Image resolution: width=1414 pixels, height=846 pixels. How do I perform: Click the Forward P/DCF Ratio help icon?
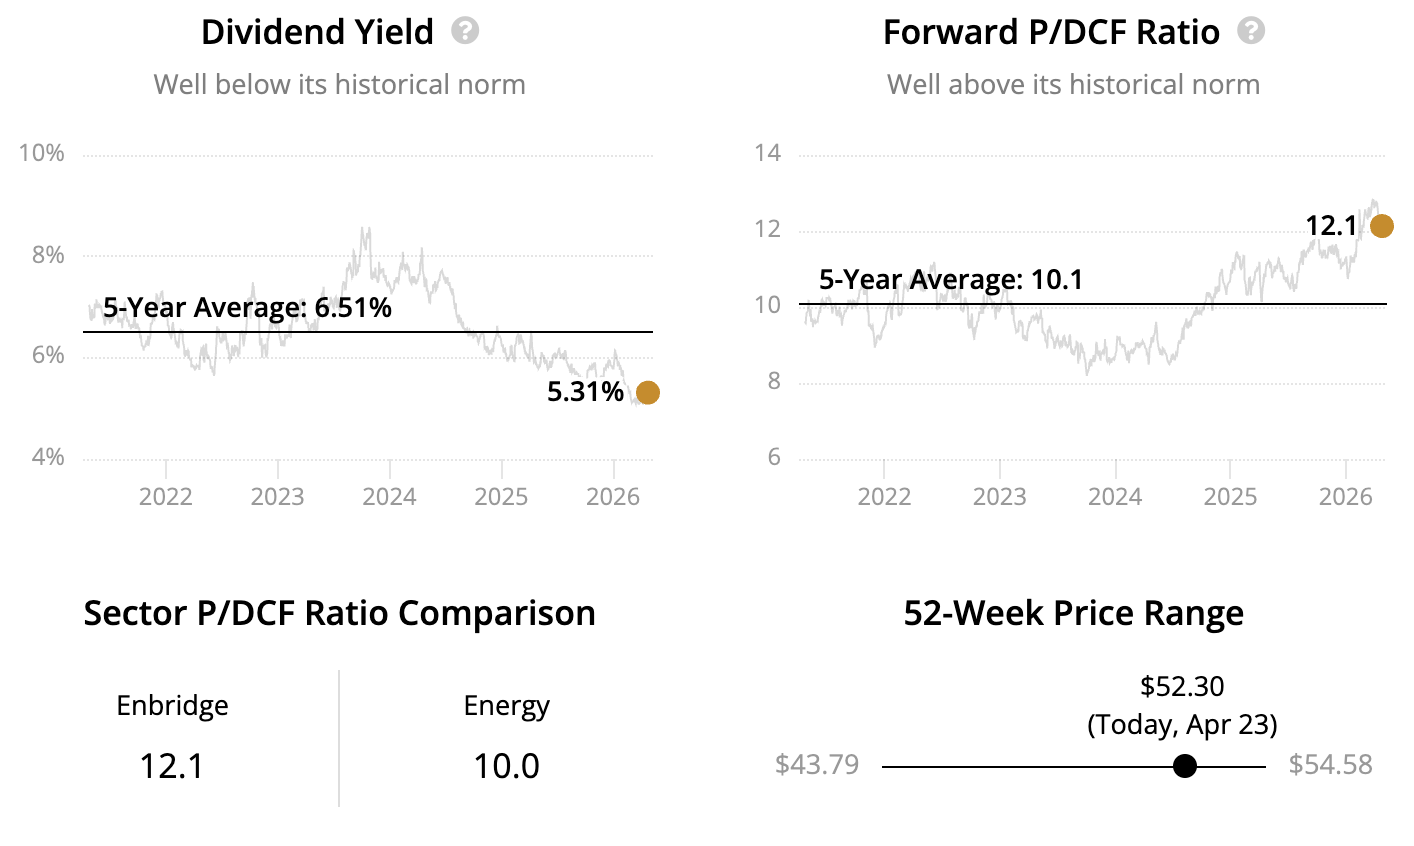click(1251, 31)
